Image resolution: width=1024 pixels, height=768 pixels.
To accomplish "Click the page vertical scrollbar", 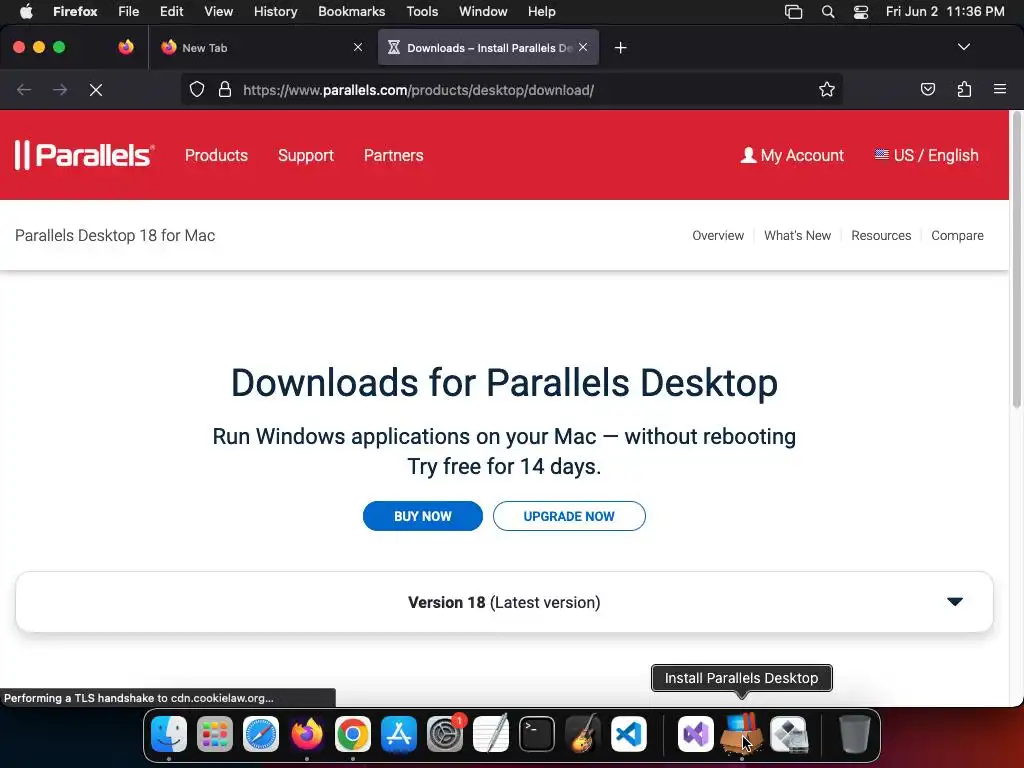I will 1017,261.
